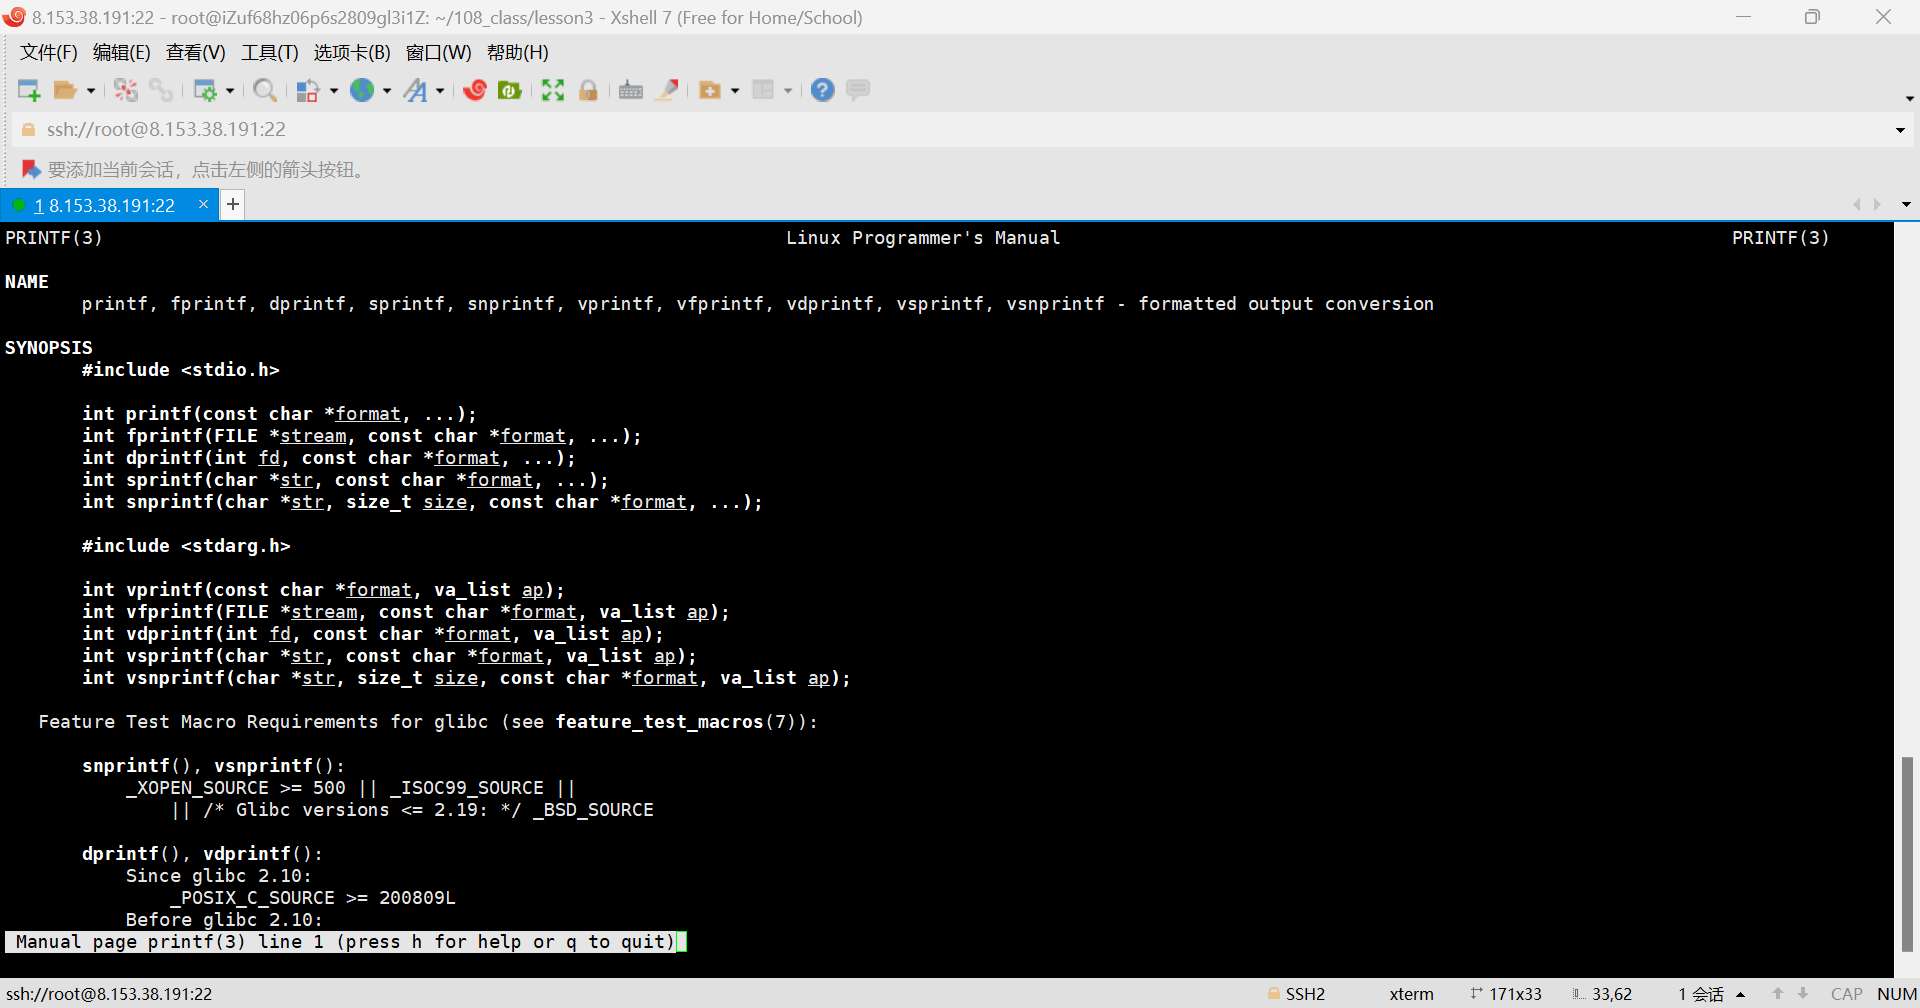Click SSH2 protocol status entry
The width and height of the screenshot is (1920, 1008).
(x=1296, y=994)
